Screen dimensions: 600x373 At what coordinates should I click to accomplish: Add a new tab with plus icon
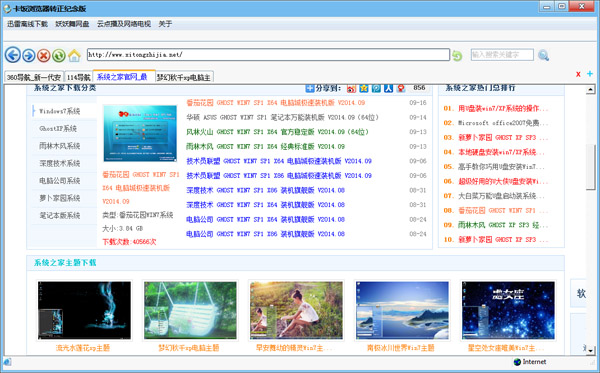590,73
